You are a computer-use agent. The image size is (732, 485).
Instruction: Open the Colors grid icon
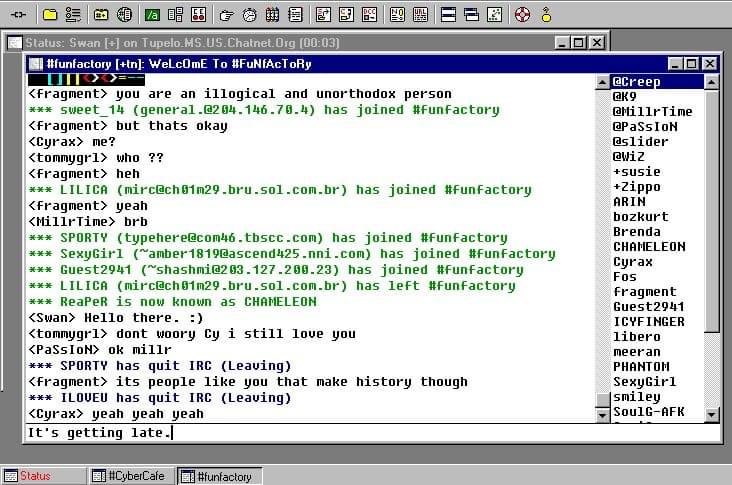click(x=272, y=15)
